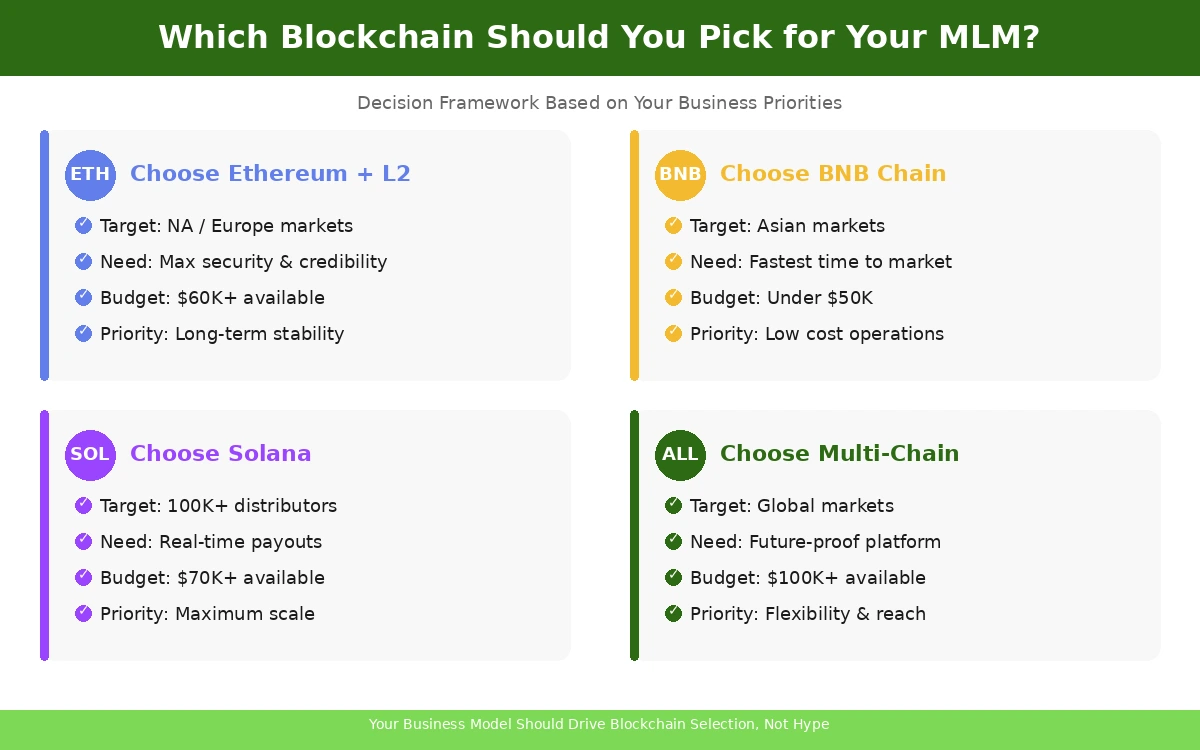The image size is (1200, 750).
Task: Click the BNB circle badge
Action: pyautogui.click(x=680, y=175)
